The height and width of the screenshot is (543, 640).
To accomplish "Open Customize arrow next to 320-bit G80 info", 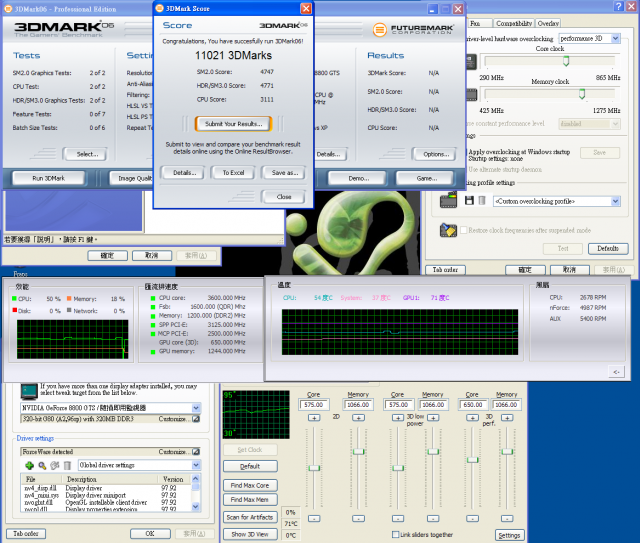I will click(x=196, y=419).
